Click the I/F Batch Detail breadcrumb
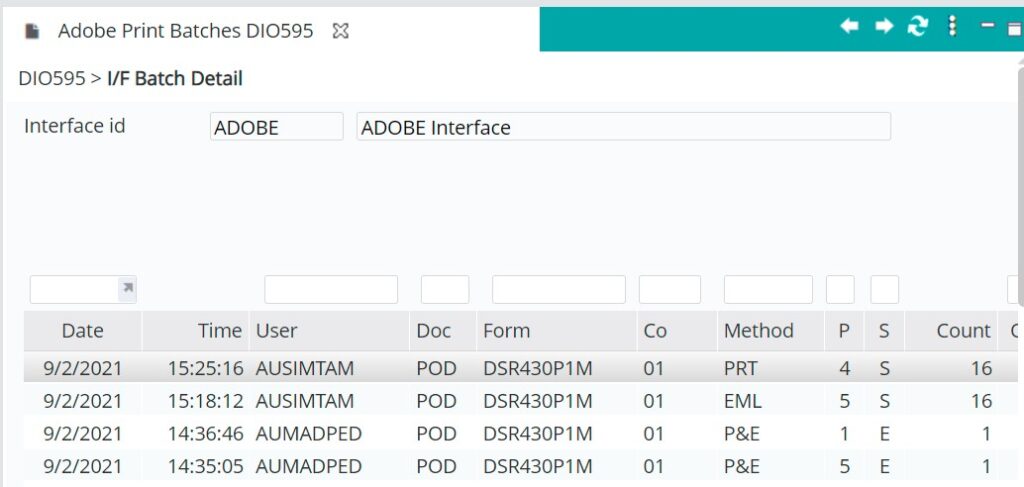1024x487 pixels. 175,78
